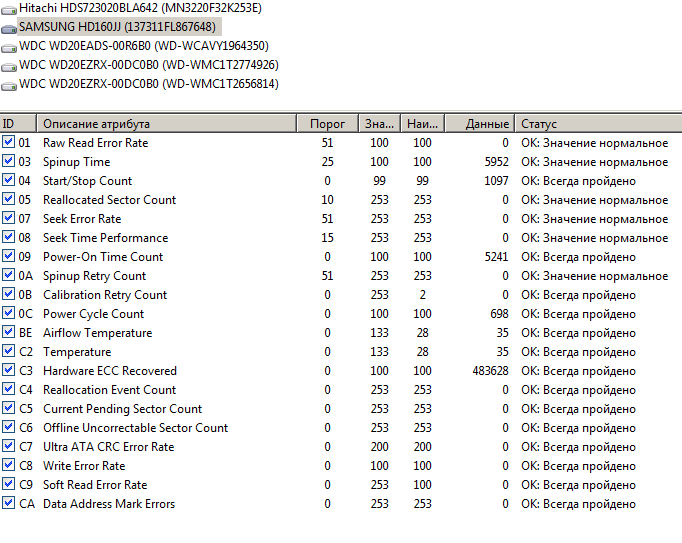Click Power Cycle Count attribute name
Viewport: 682px width, 543px height.
click(x=94, y=314)
